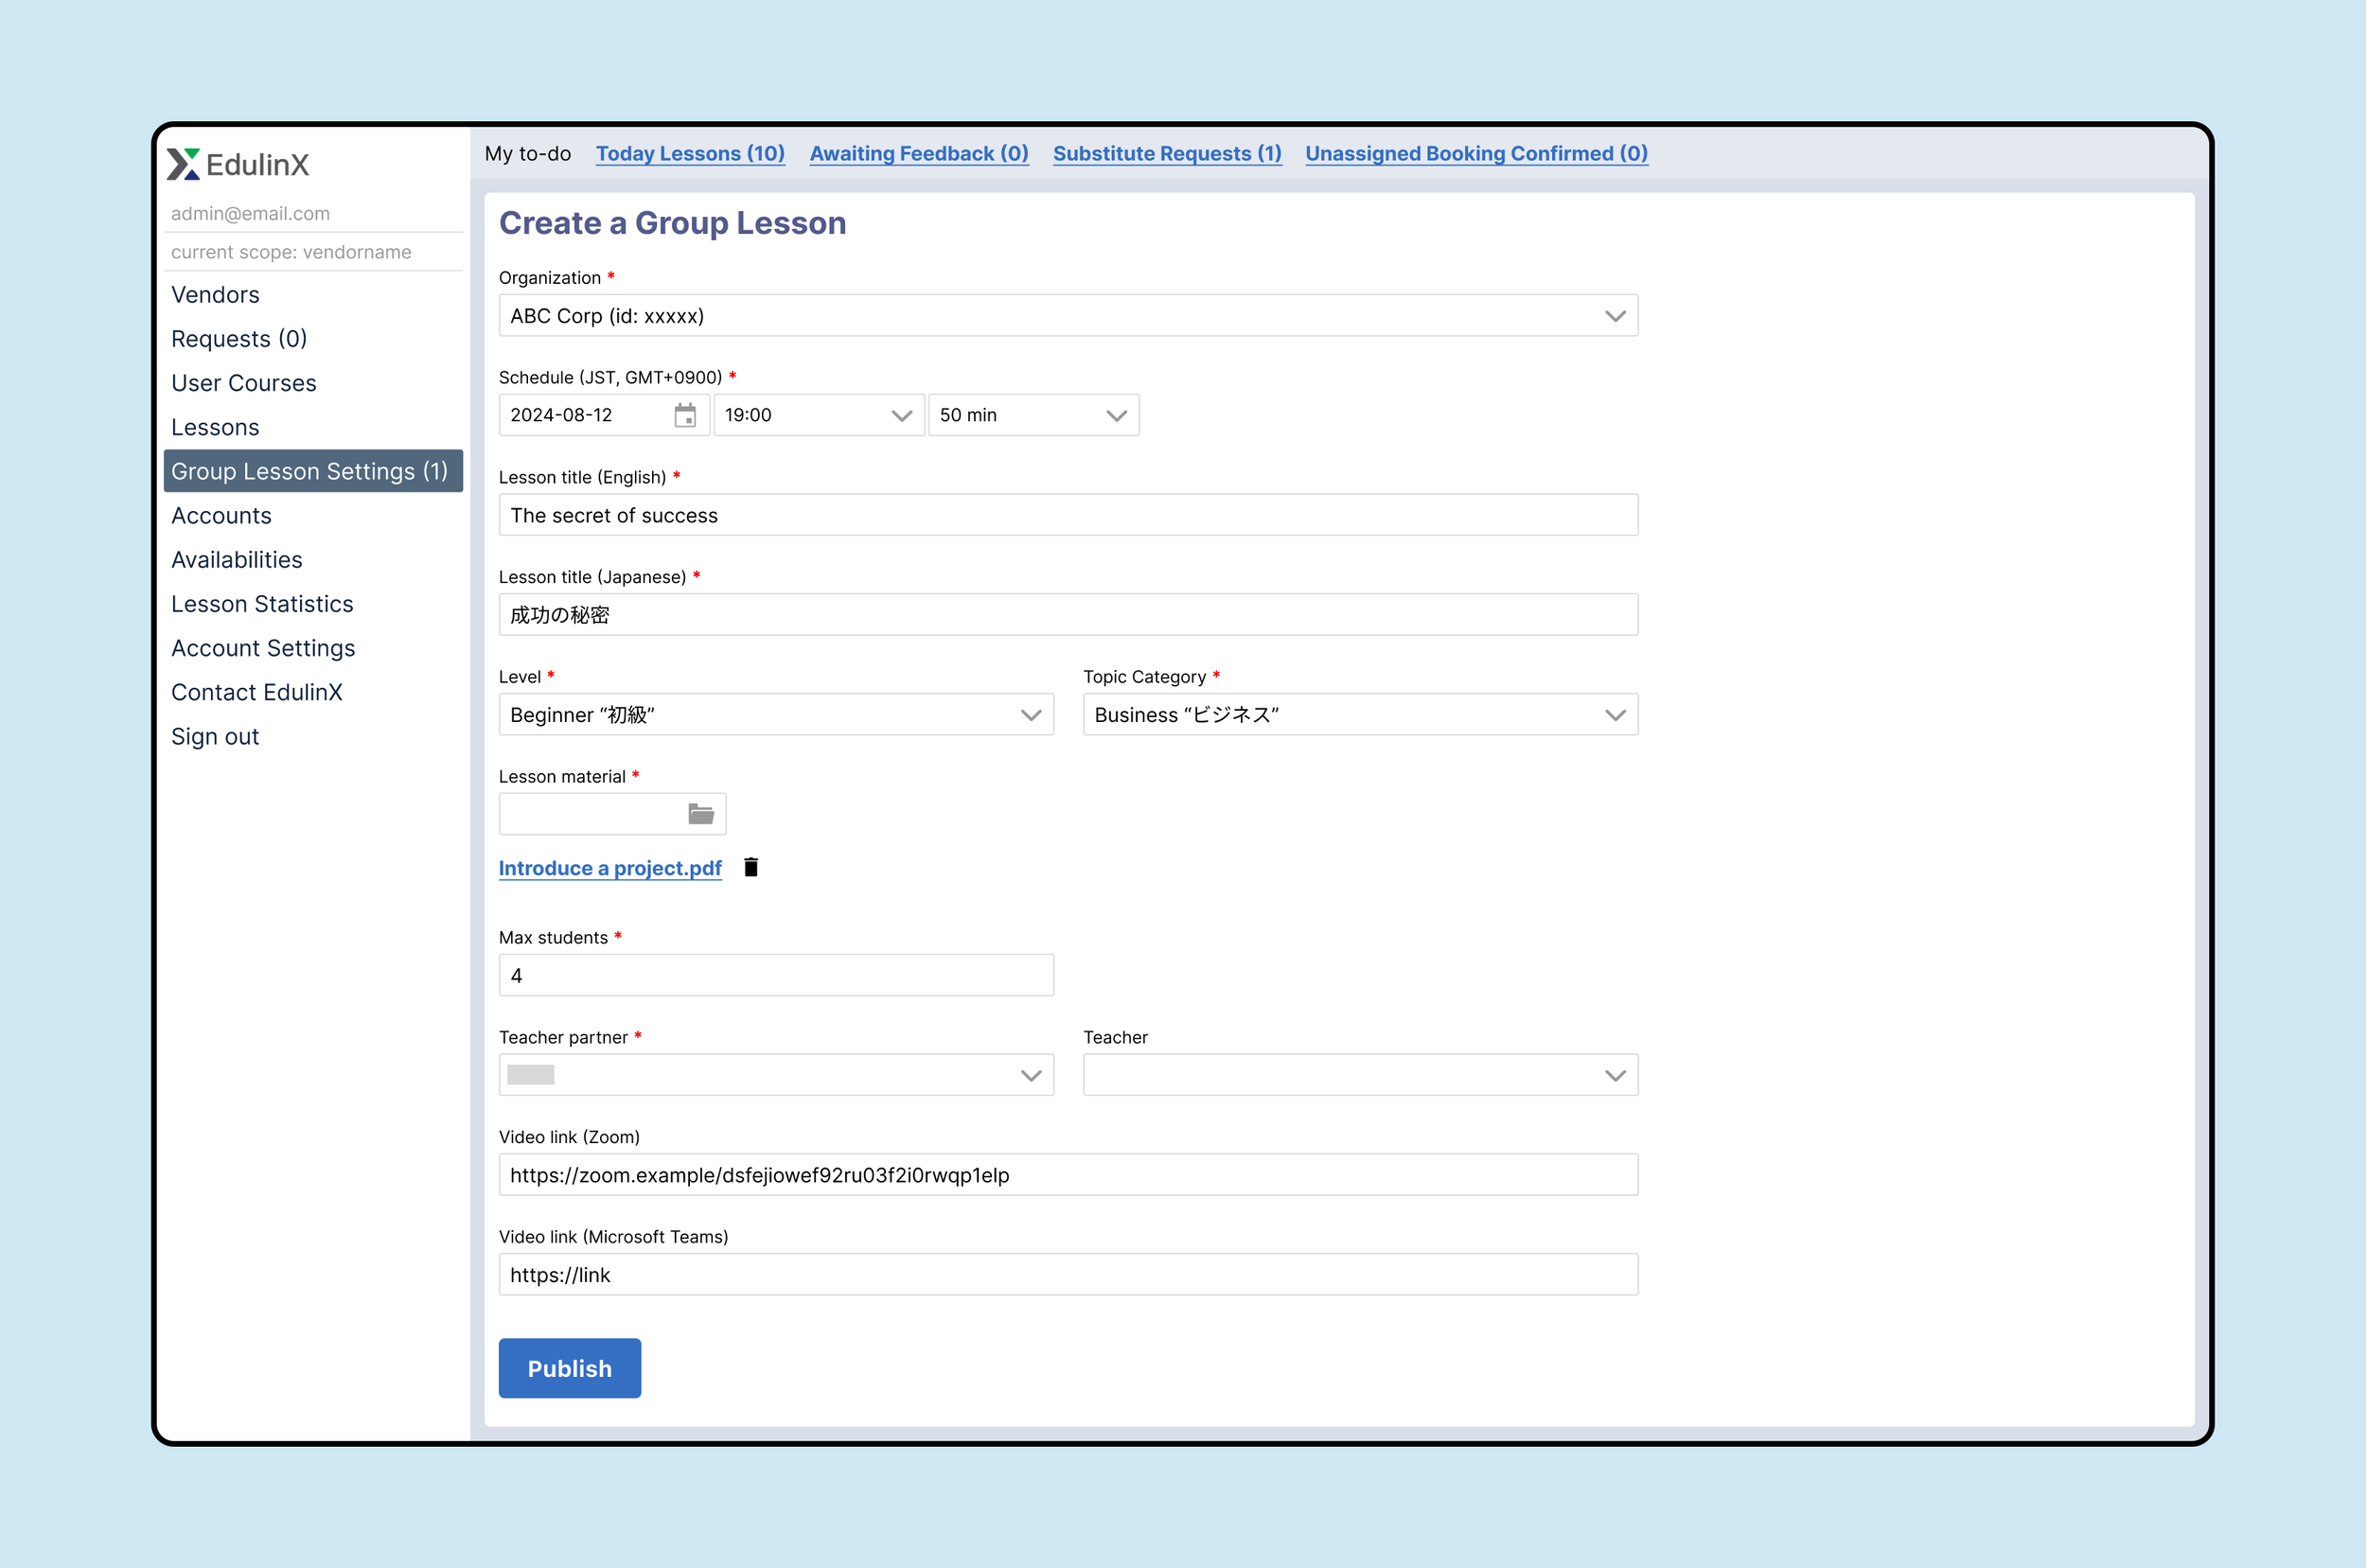The height and width of the screenshot is (1568, 2366).
Task: Expand the Level Beginner dropdown
Action: coord(775,715)
